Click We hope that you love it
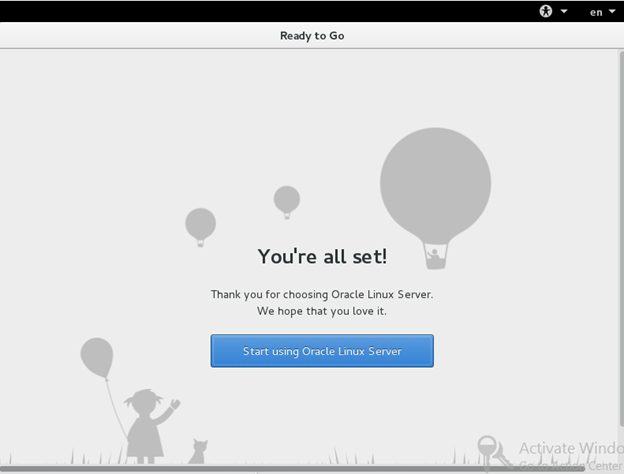 [x=322, y=311]
